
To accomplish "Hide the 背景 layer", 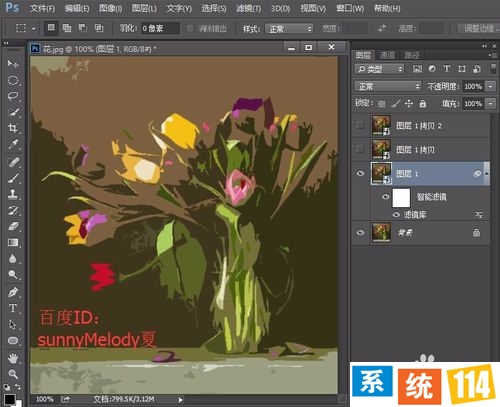I will pos(360,232).
